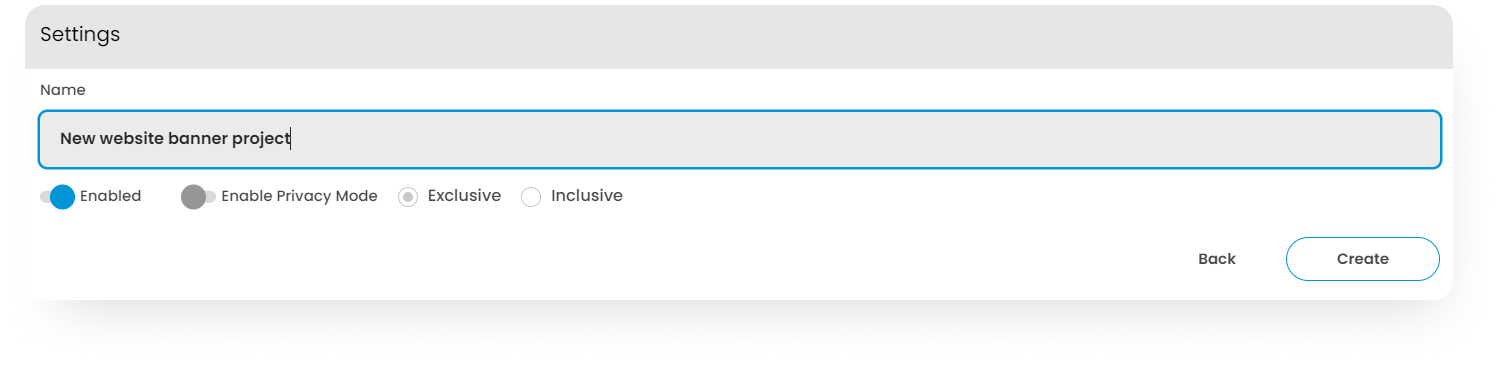Turn on the Enable Privacy Mode switch

coord(198,196)
